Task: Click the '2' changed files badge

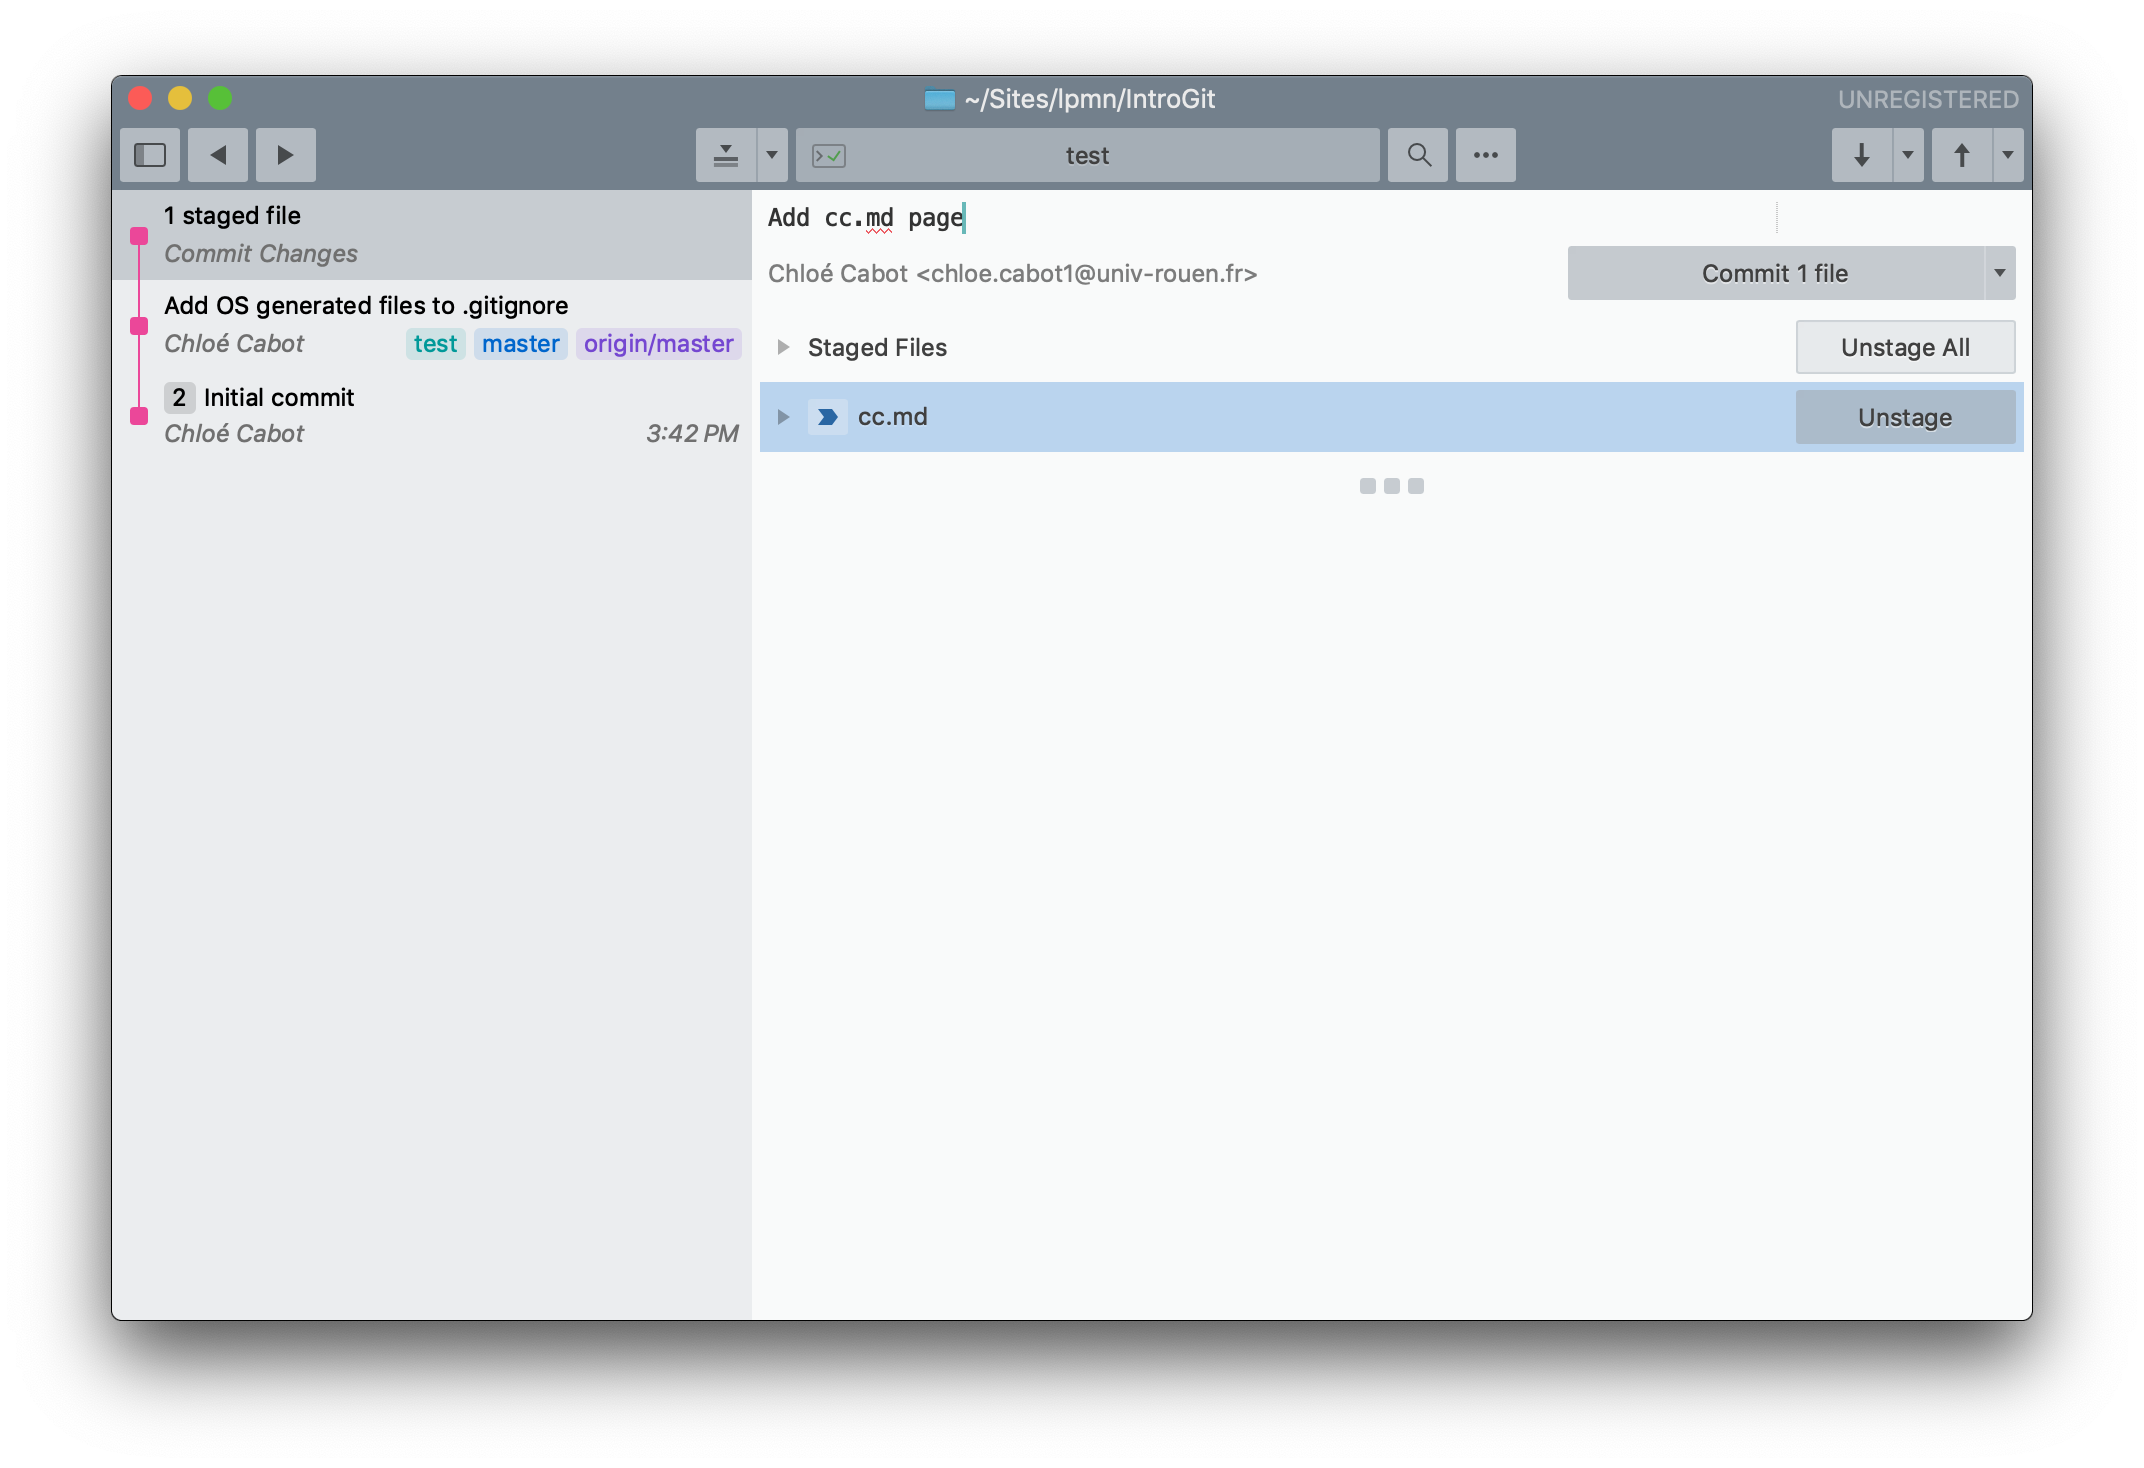Action: tap(179, 398)
